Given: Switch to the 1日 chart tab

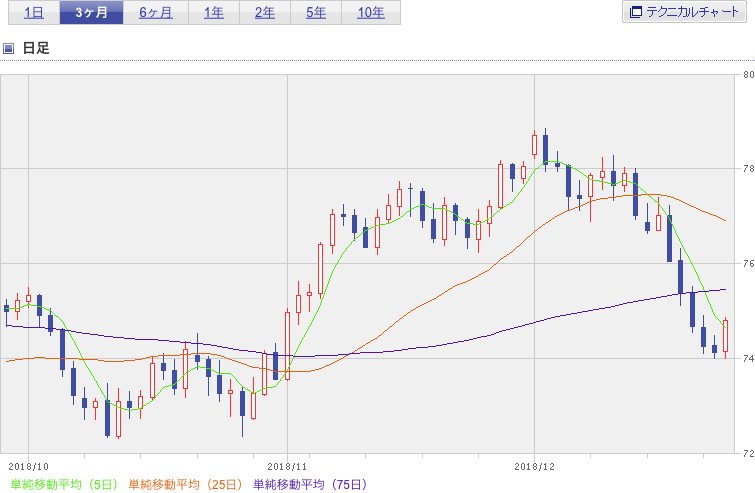Looking at the screenshot, I should pyautogui.click(x=34, y=13).
